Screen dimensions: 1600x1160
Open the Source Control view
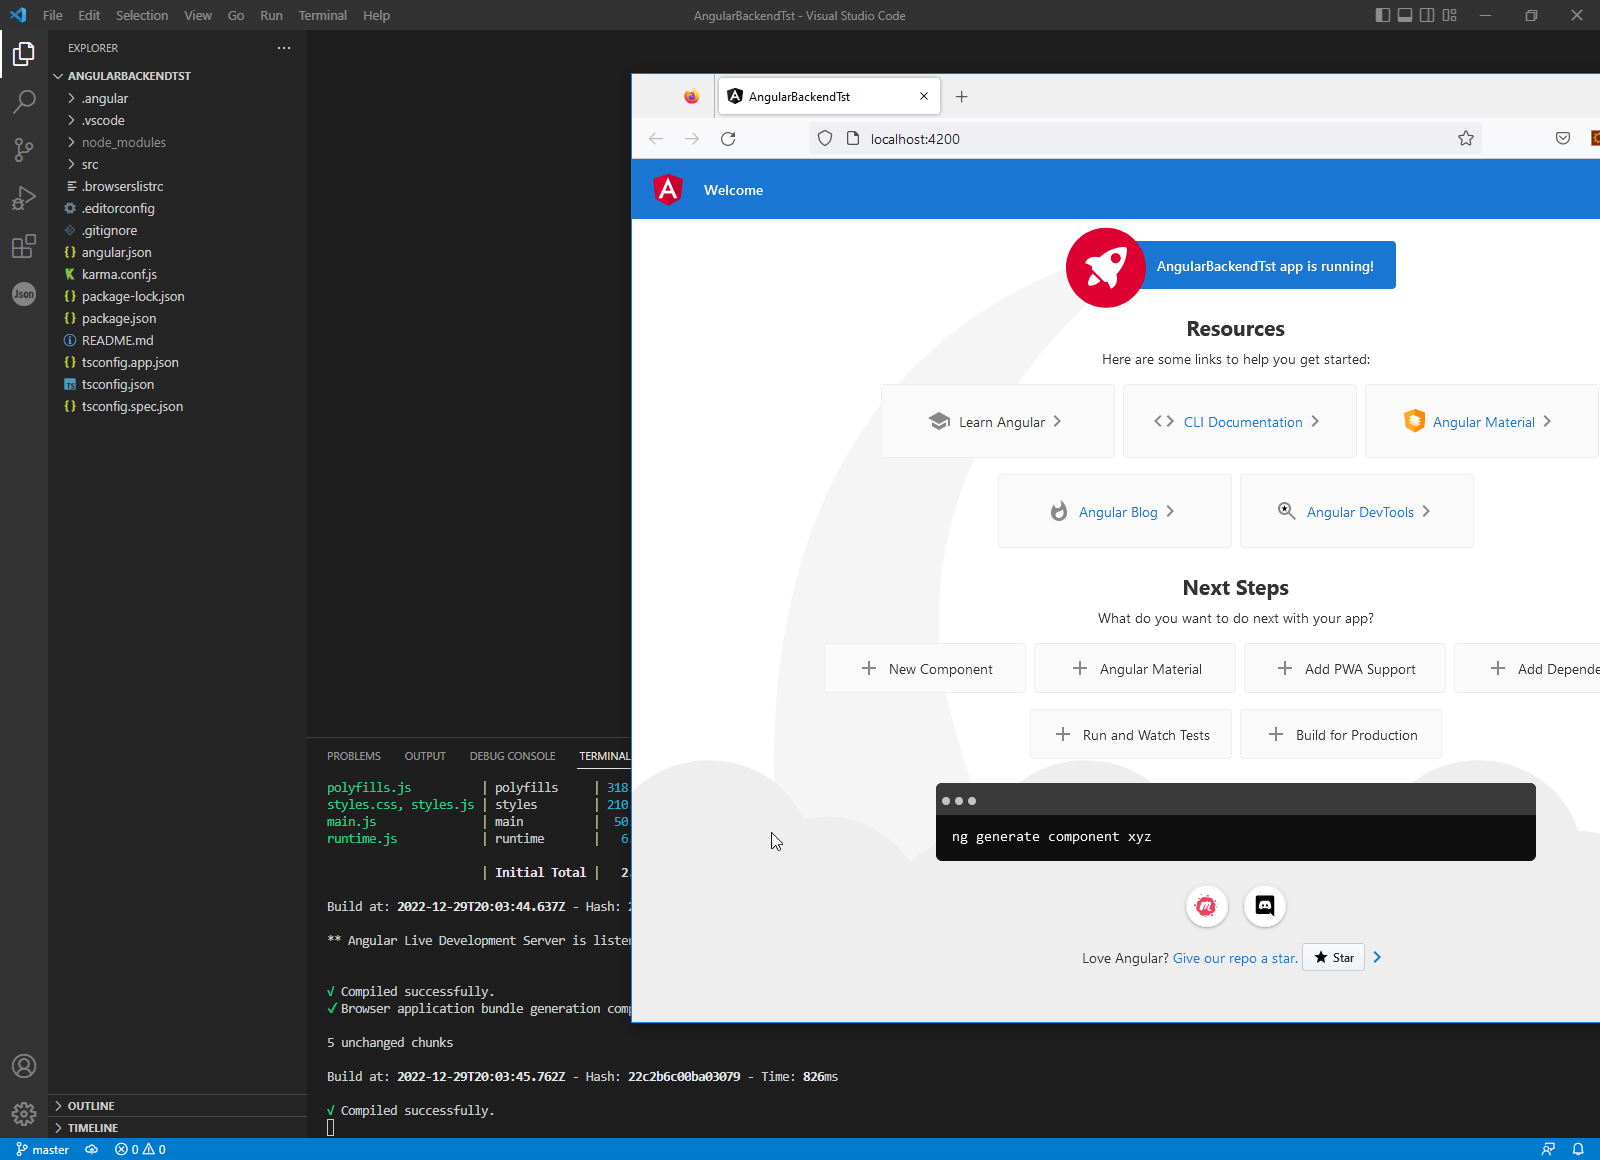tap(24, 149)
